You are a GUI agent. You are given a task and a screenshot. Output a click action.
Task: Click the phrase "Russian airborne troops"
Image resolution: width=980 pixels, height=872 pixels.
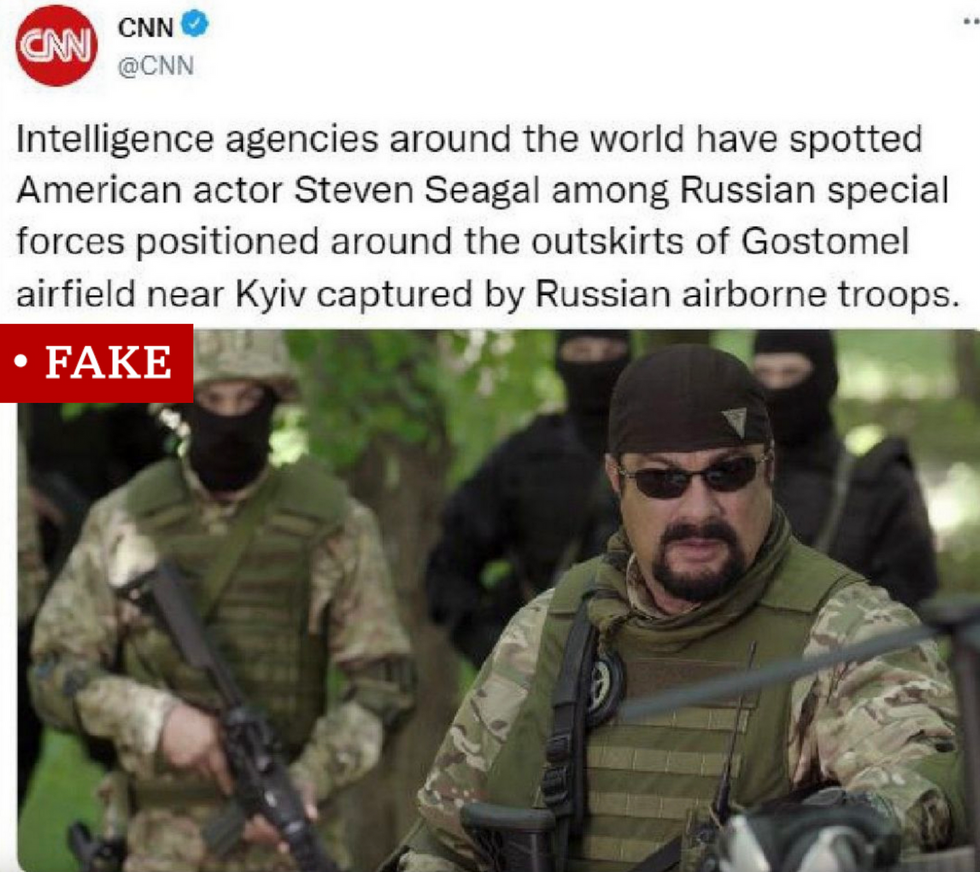747,294
